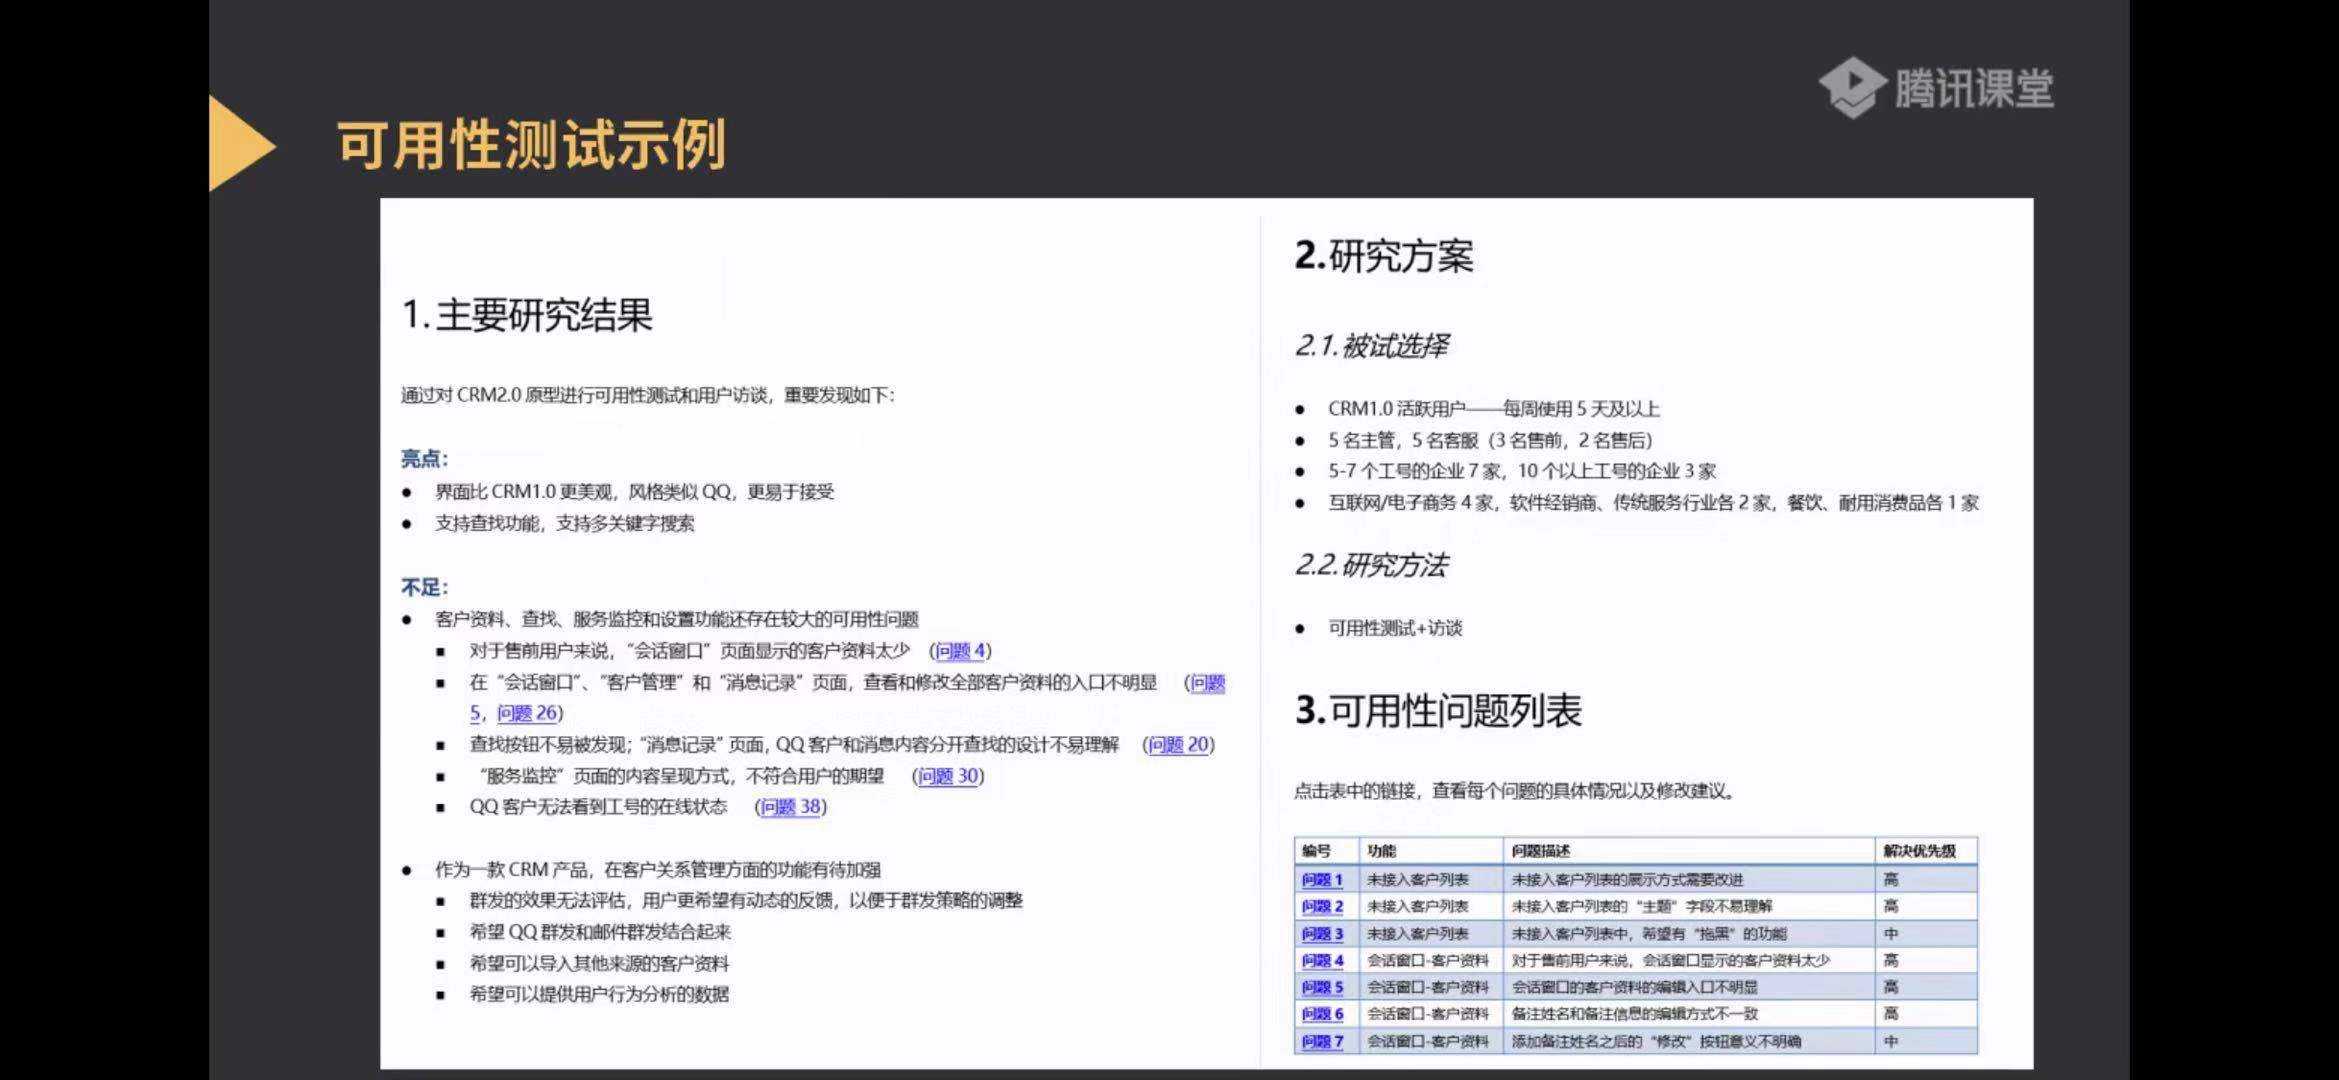Click the heading 2.研究方案
Screen dimensions: 2339x1080
(x=1384, y=256)
